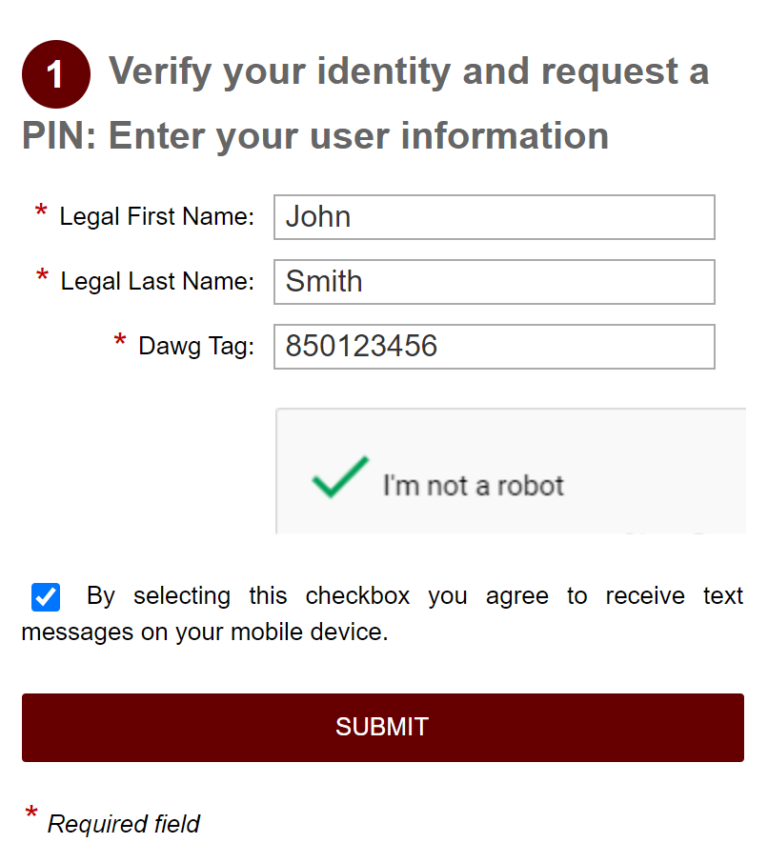
Task: Click inside the Legal Last Name field
Action: 494,281
